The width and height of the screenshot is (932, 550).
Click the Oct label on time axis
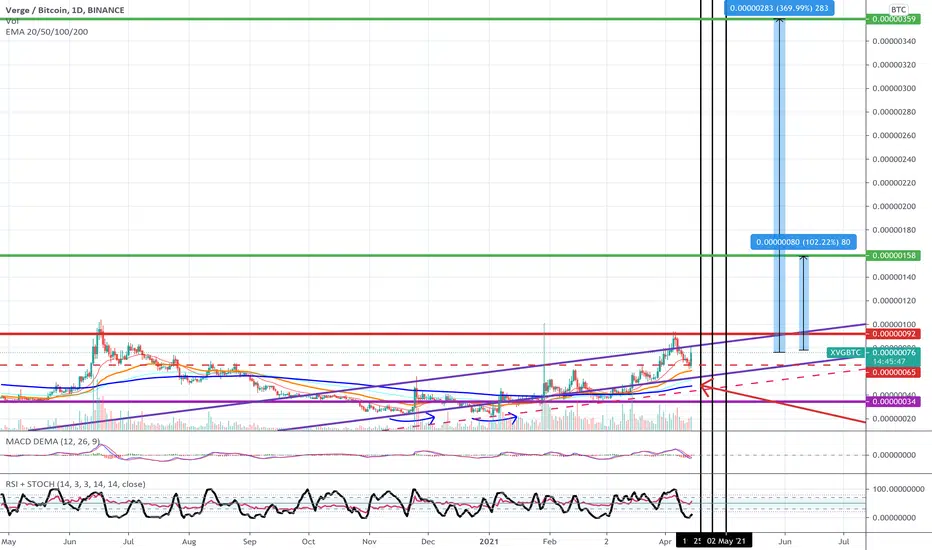pos(308,542)
